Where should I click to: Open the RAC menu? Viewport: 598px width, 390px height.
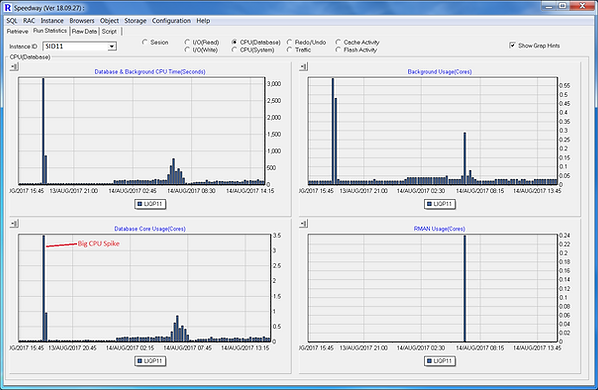(29, 21)
